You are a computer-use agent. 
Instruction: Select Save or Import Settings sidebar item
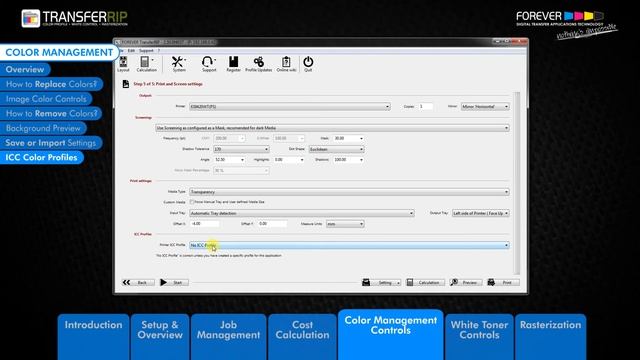click(x=51, y=143)
